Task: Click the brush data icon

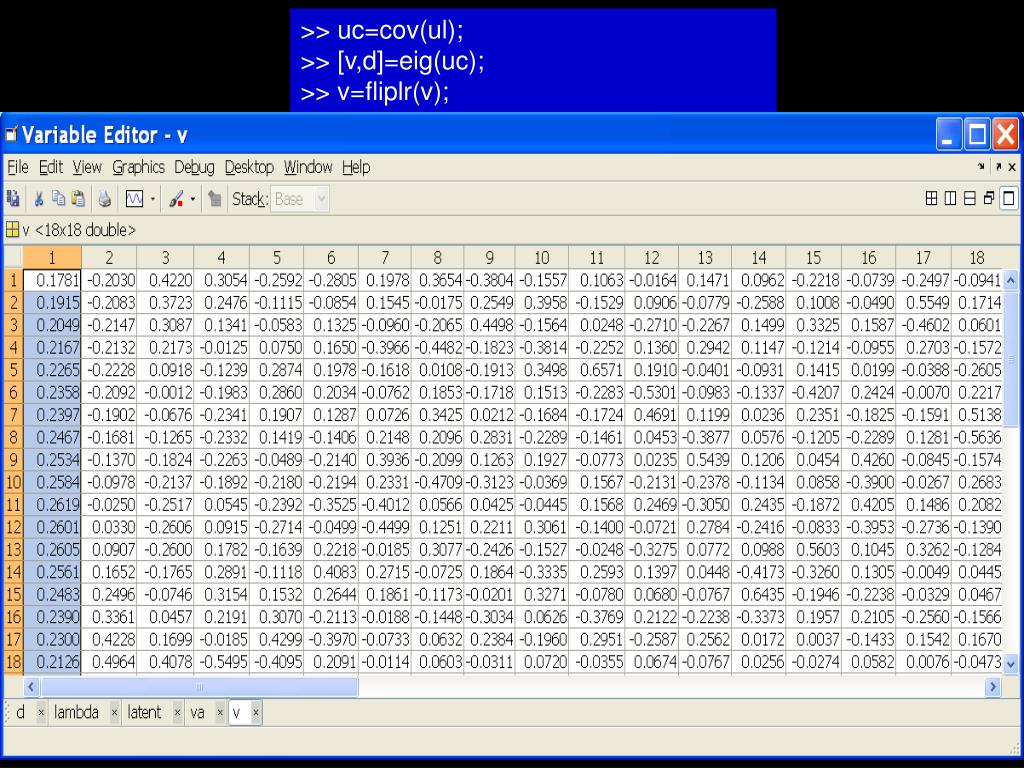Action: point(176,199)
